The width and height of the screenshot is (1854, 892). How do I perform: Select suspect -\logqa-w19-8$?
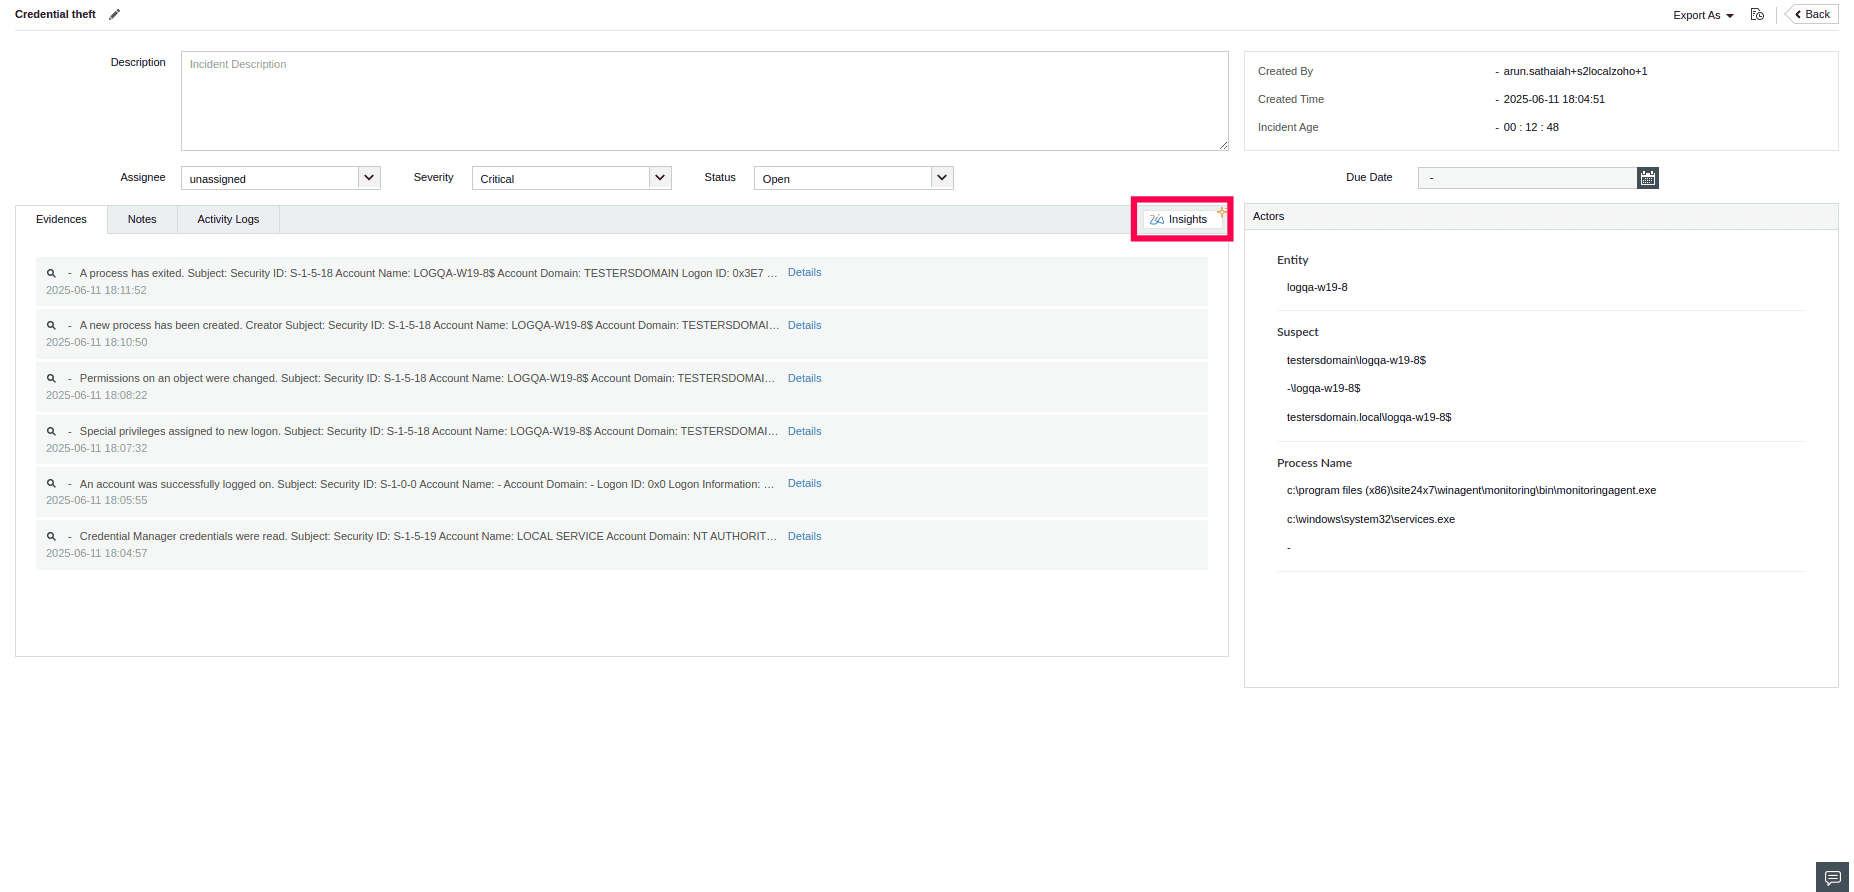(x=1323, y=388)
